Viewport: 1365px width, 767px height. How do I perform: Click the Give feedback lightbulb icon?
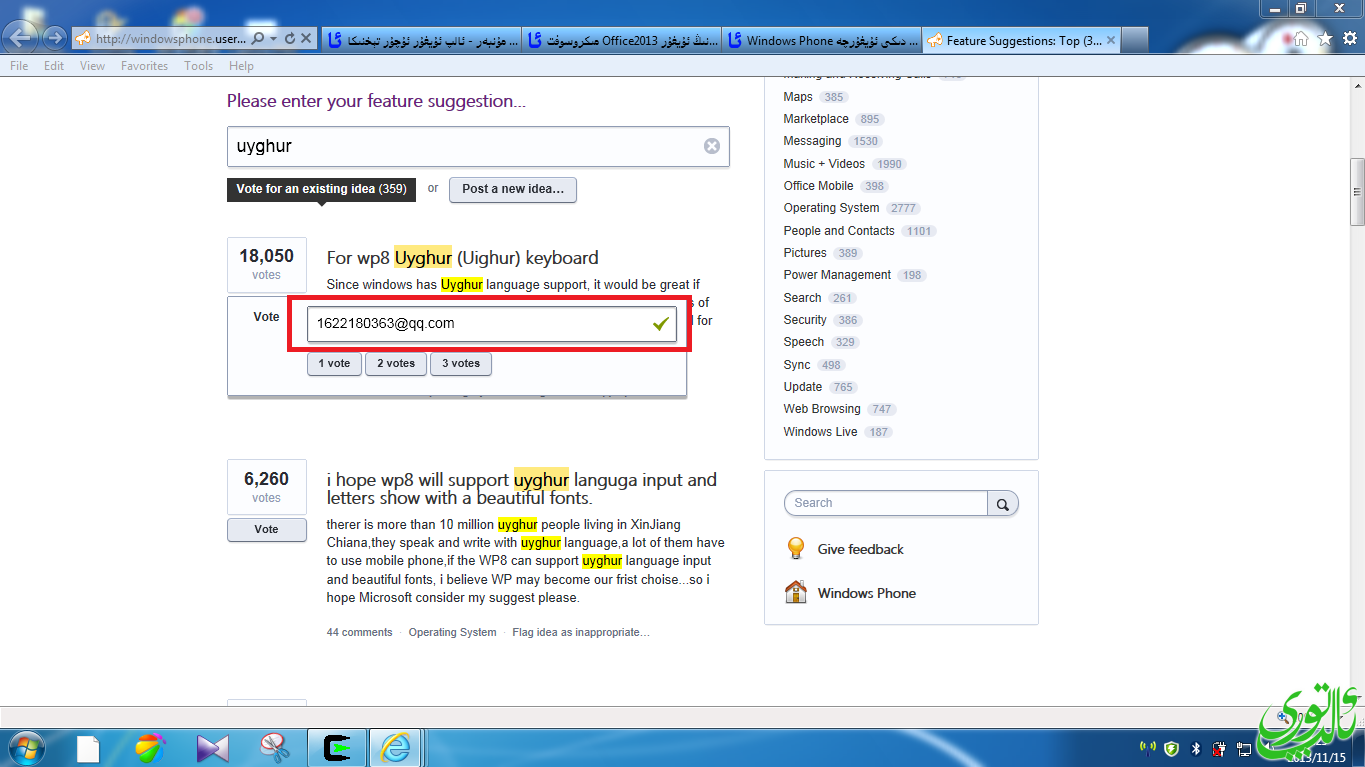(796, 549)
